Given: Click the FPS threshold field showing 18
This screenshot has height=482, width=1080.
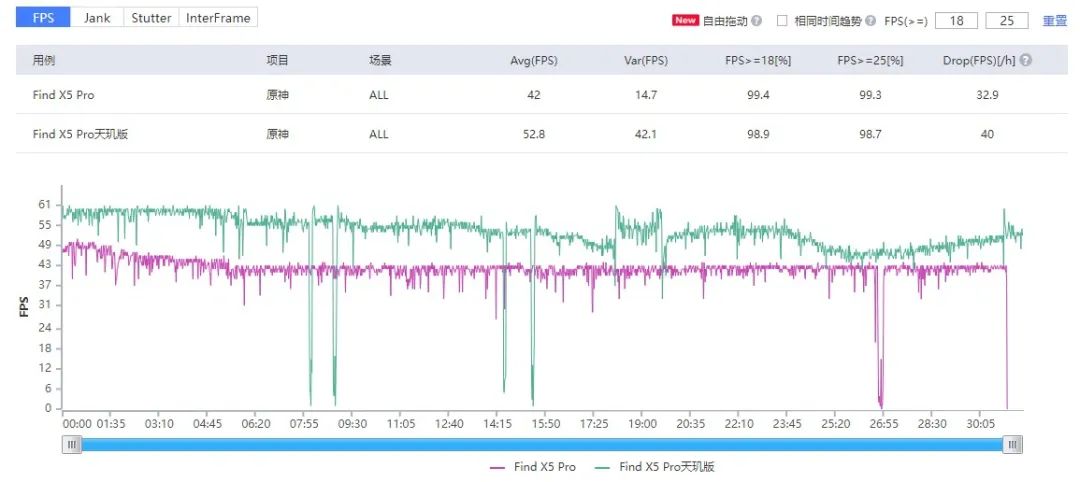Looking at the screenshot, I should click(x=956, y=21).
